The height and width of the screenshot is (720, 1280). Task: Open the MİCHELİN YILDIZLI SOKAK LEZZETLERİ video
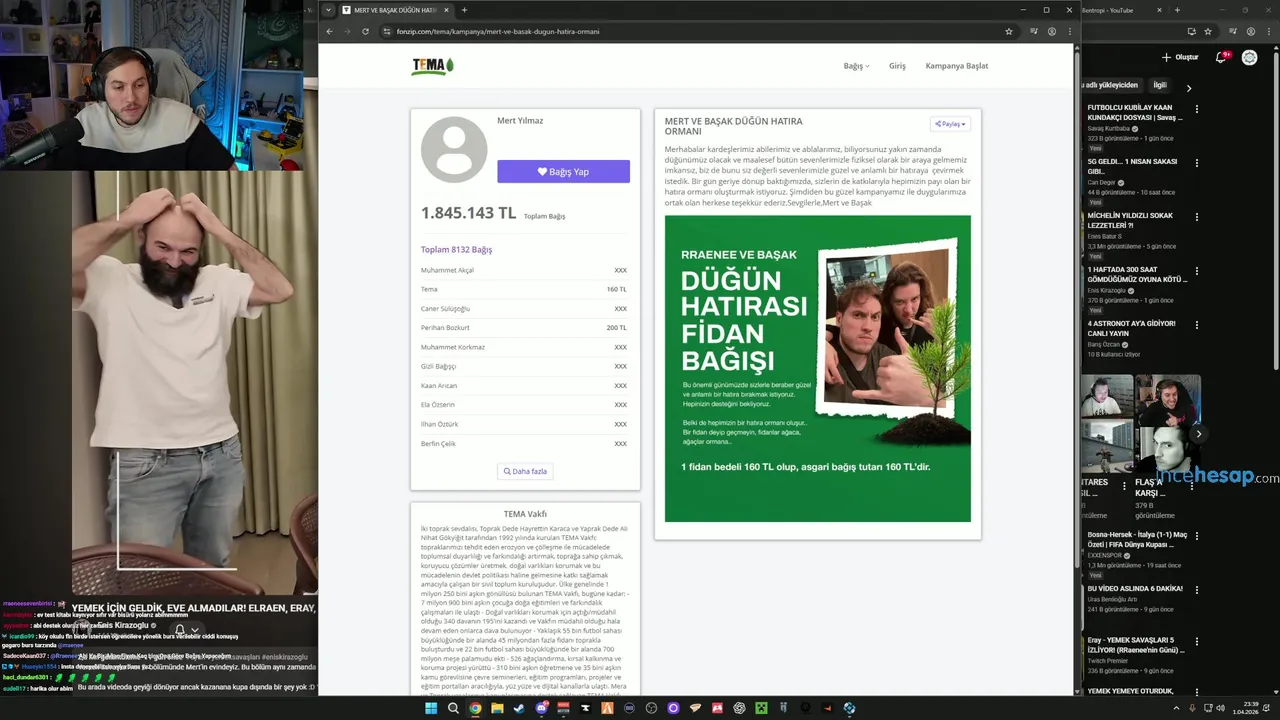[1131, 220]
